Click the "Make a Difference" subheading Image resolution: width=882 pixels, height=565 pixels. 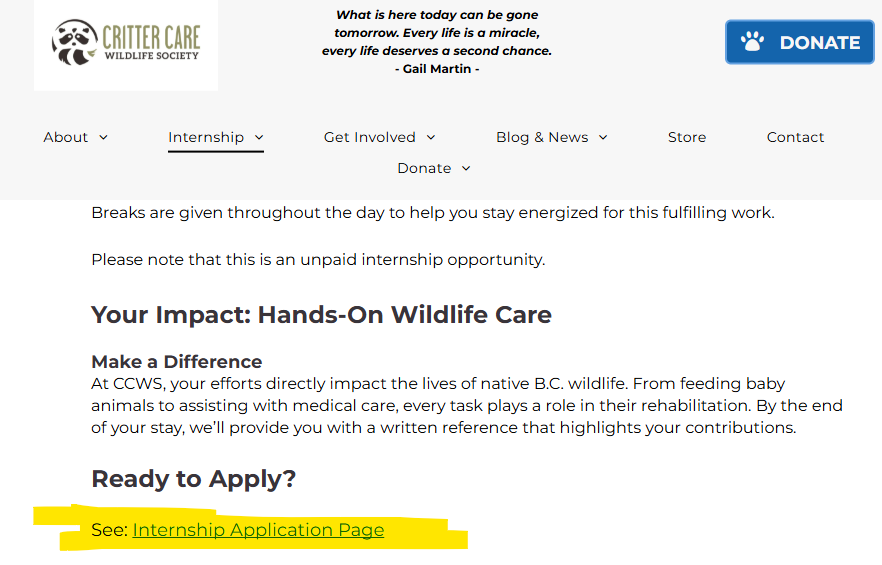coord(177,362)
